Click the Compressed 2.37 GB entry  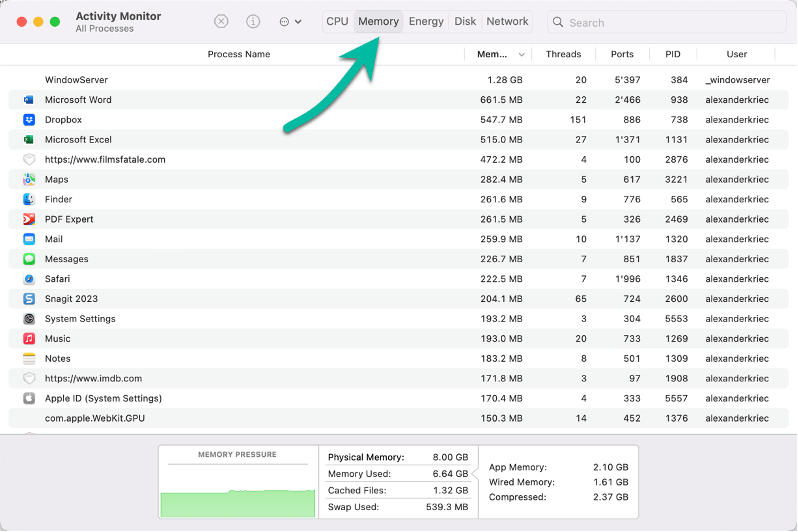click(558, 497)
